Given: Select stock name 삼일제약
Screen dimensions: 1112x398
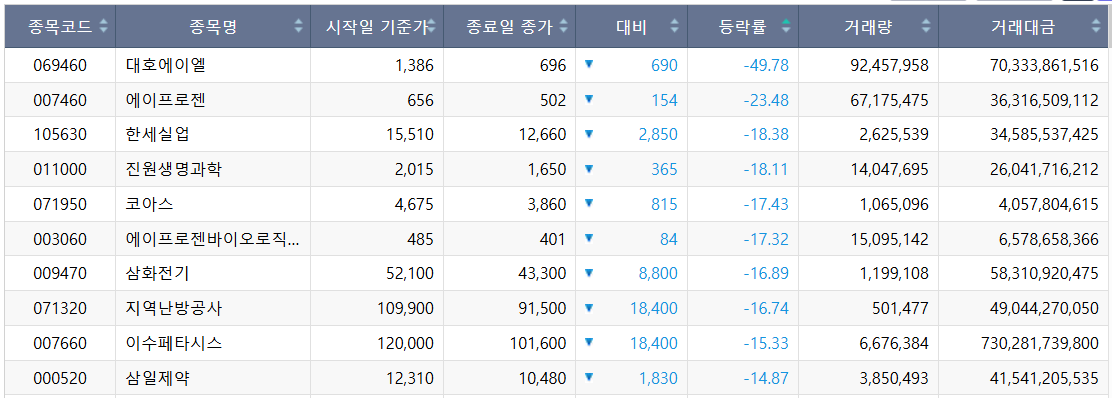Looking at the screenshot, I should point(157,379).
